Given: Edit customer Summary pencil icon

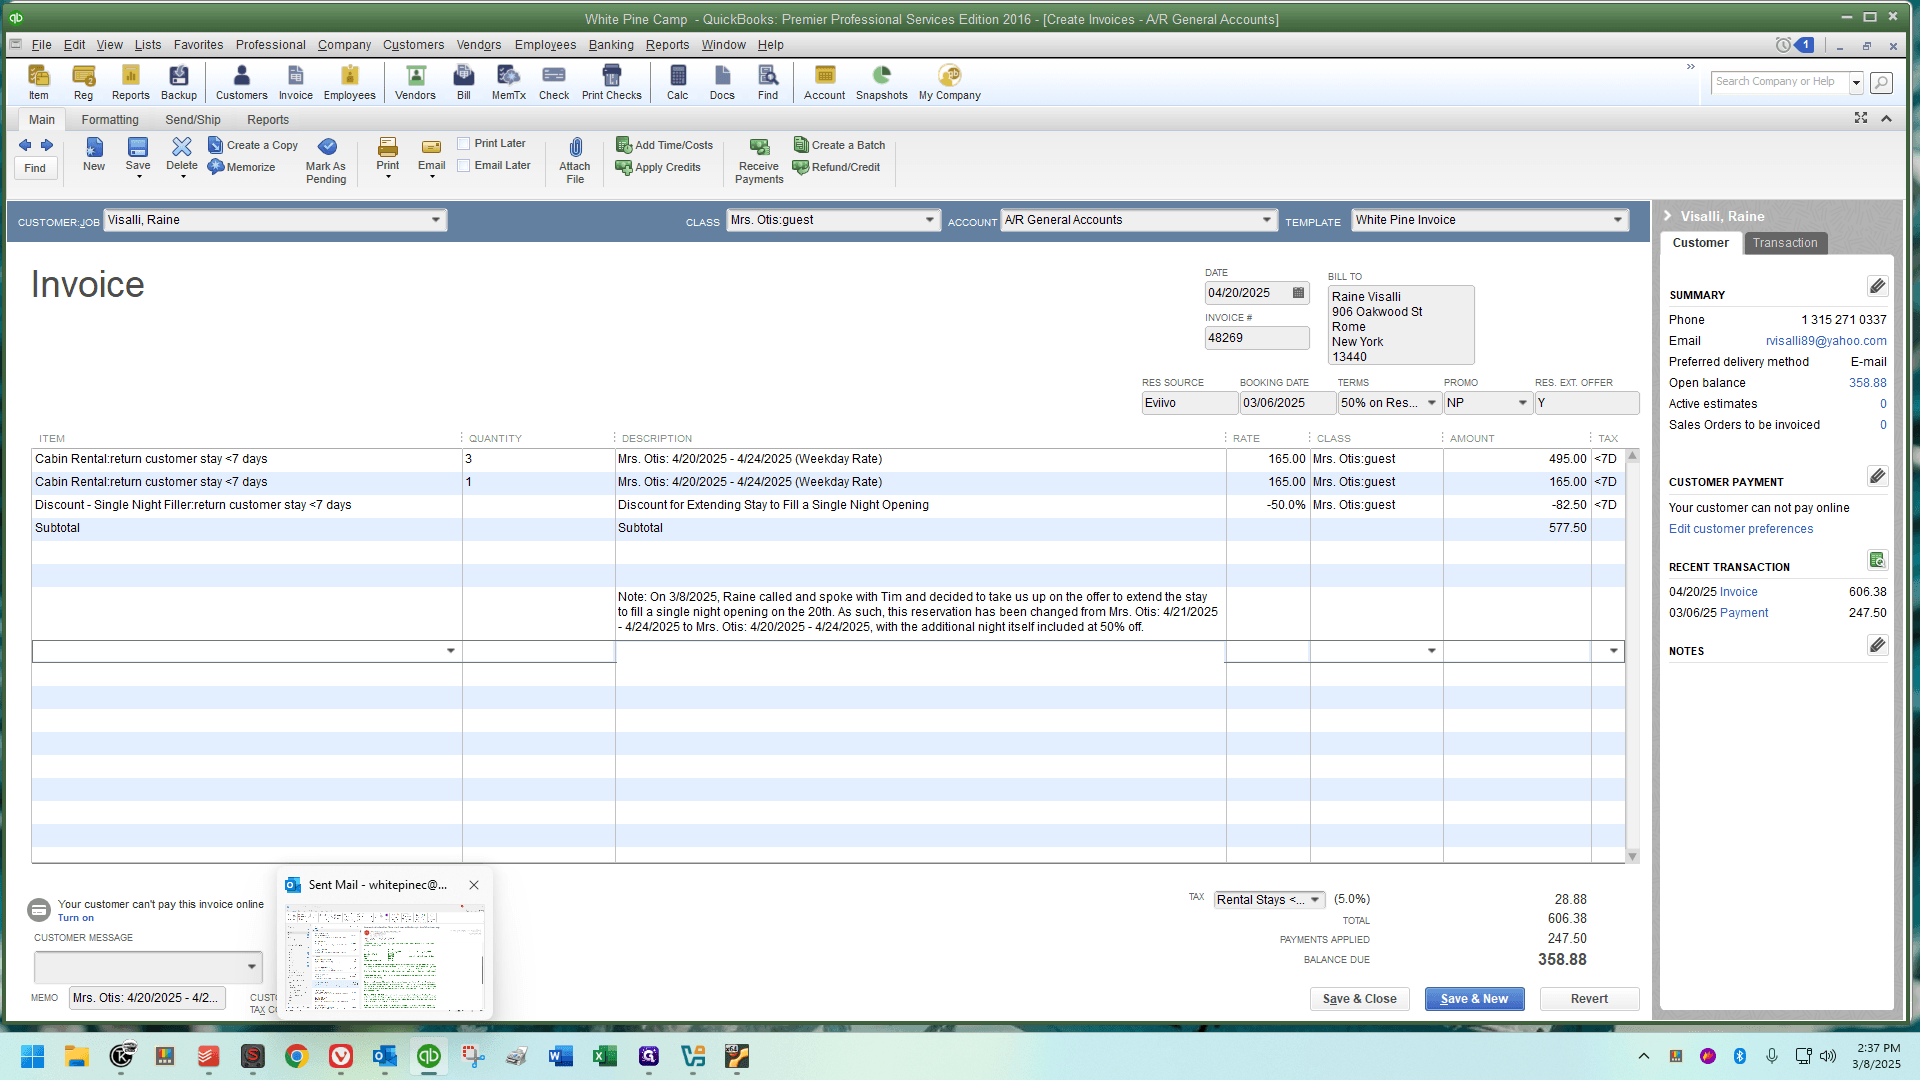Looking at the screenshot, I should 1877,287.
